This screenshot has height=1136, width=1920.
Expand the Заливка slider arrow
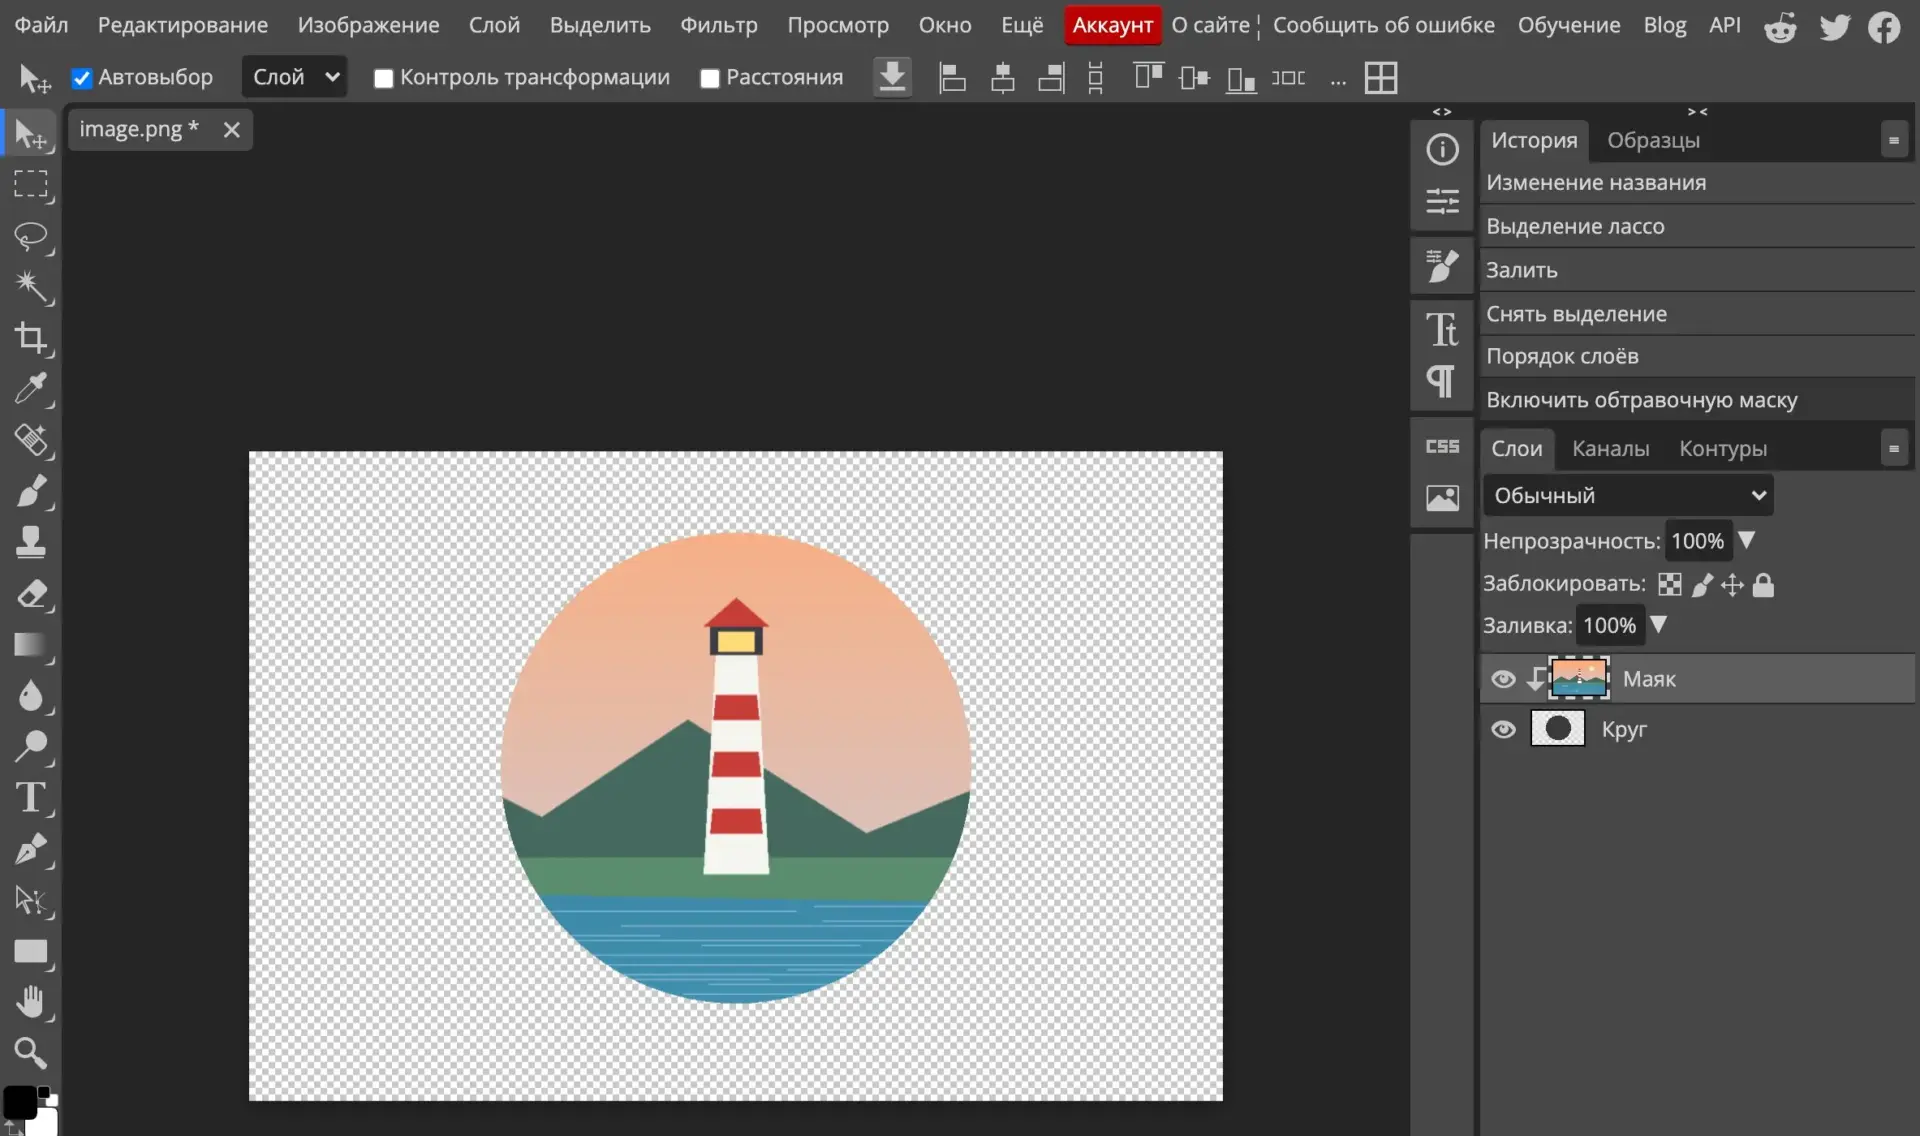pyautogui.click(x=1659, y=625)
